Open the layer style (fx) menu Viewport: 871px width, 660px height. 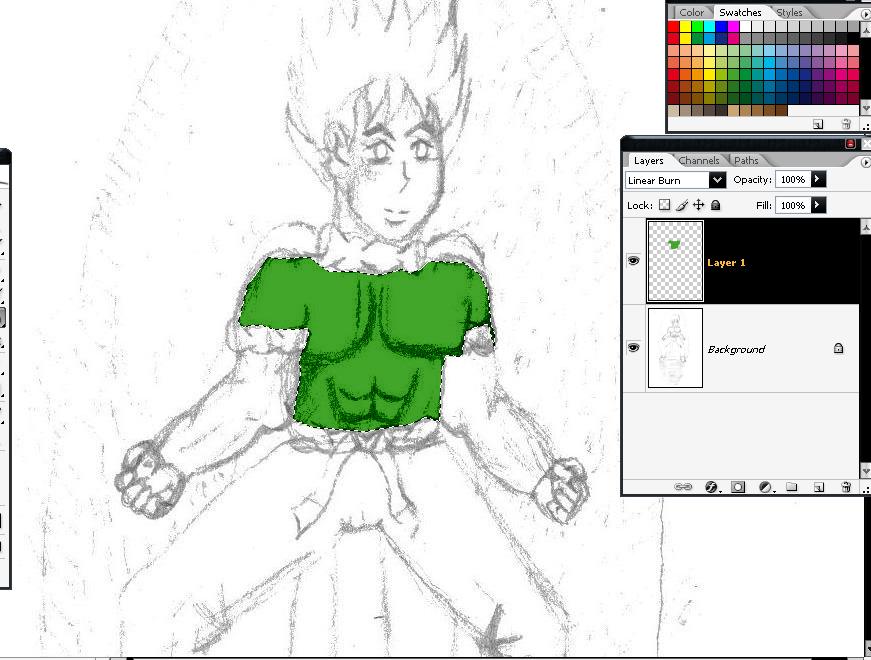[712, 487]
